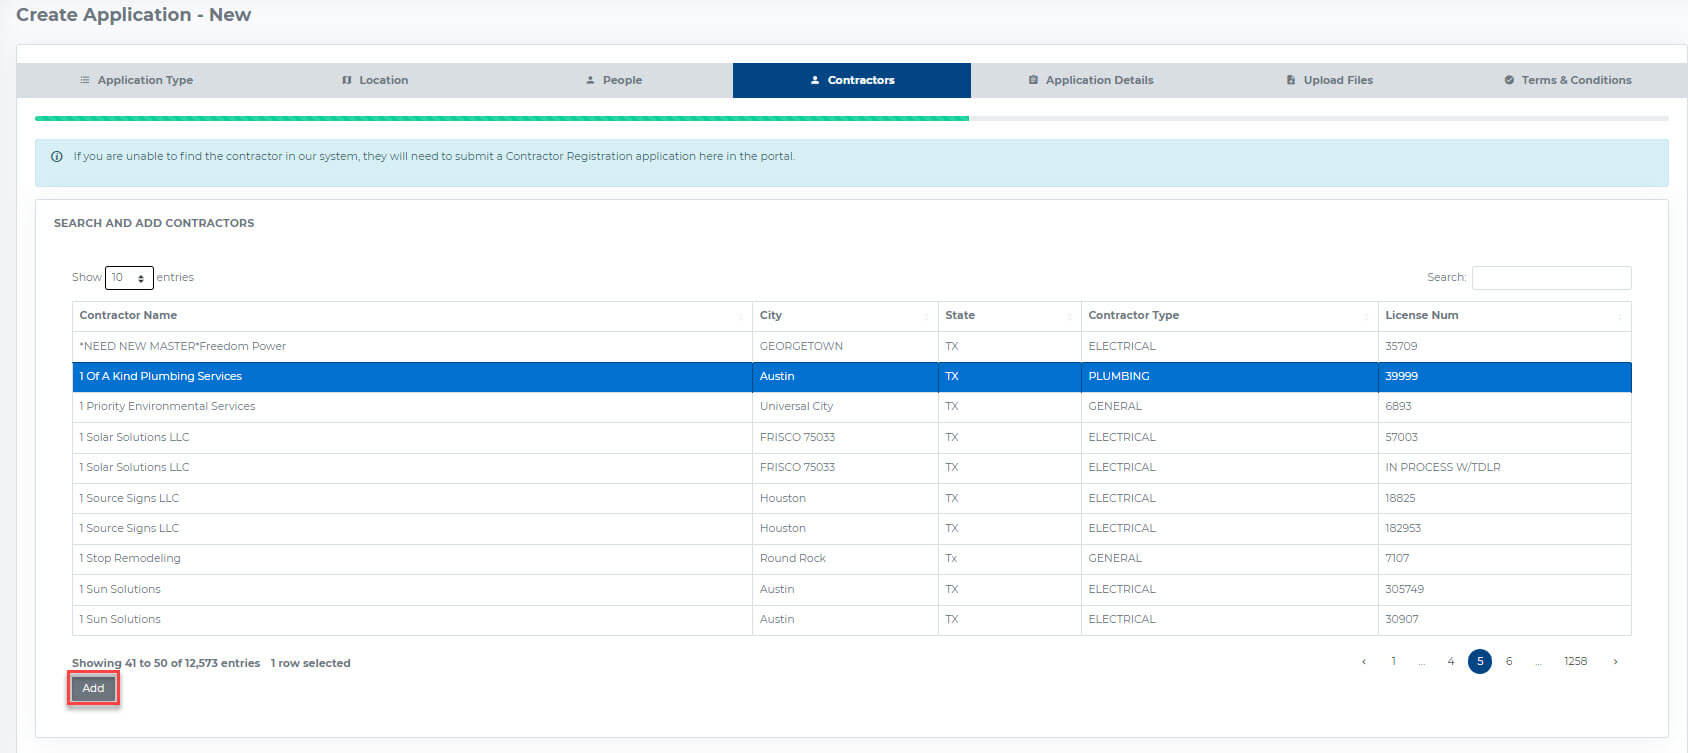1688x753 pixels.
Task: Sort by Contractor Name column
Action: pyautogui.click(x=412, y=316)
